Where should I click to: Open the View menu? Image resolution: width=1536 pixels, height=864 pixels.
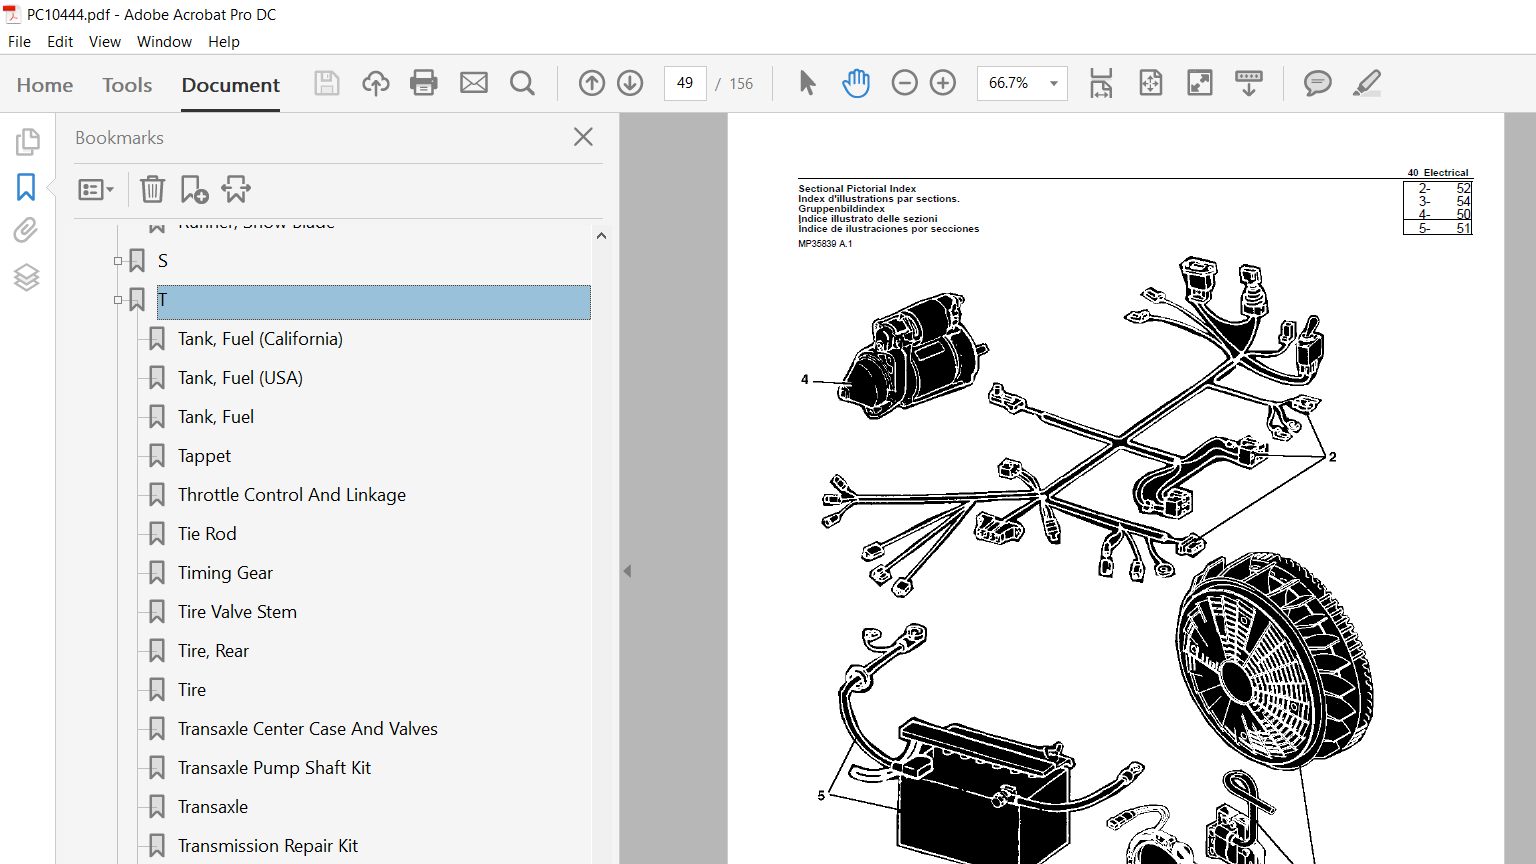click(105, 42)
